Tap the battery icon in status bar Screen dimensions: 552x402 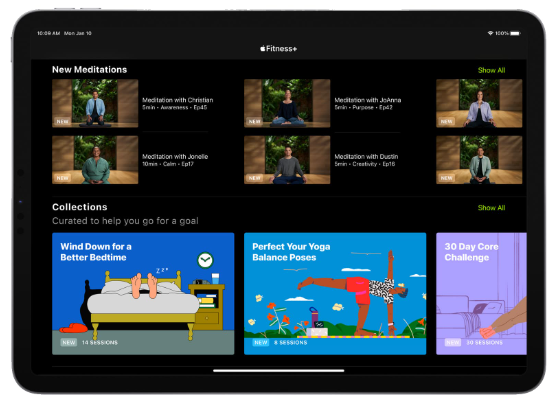coord(515,33)
